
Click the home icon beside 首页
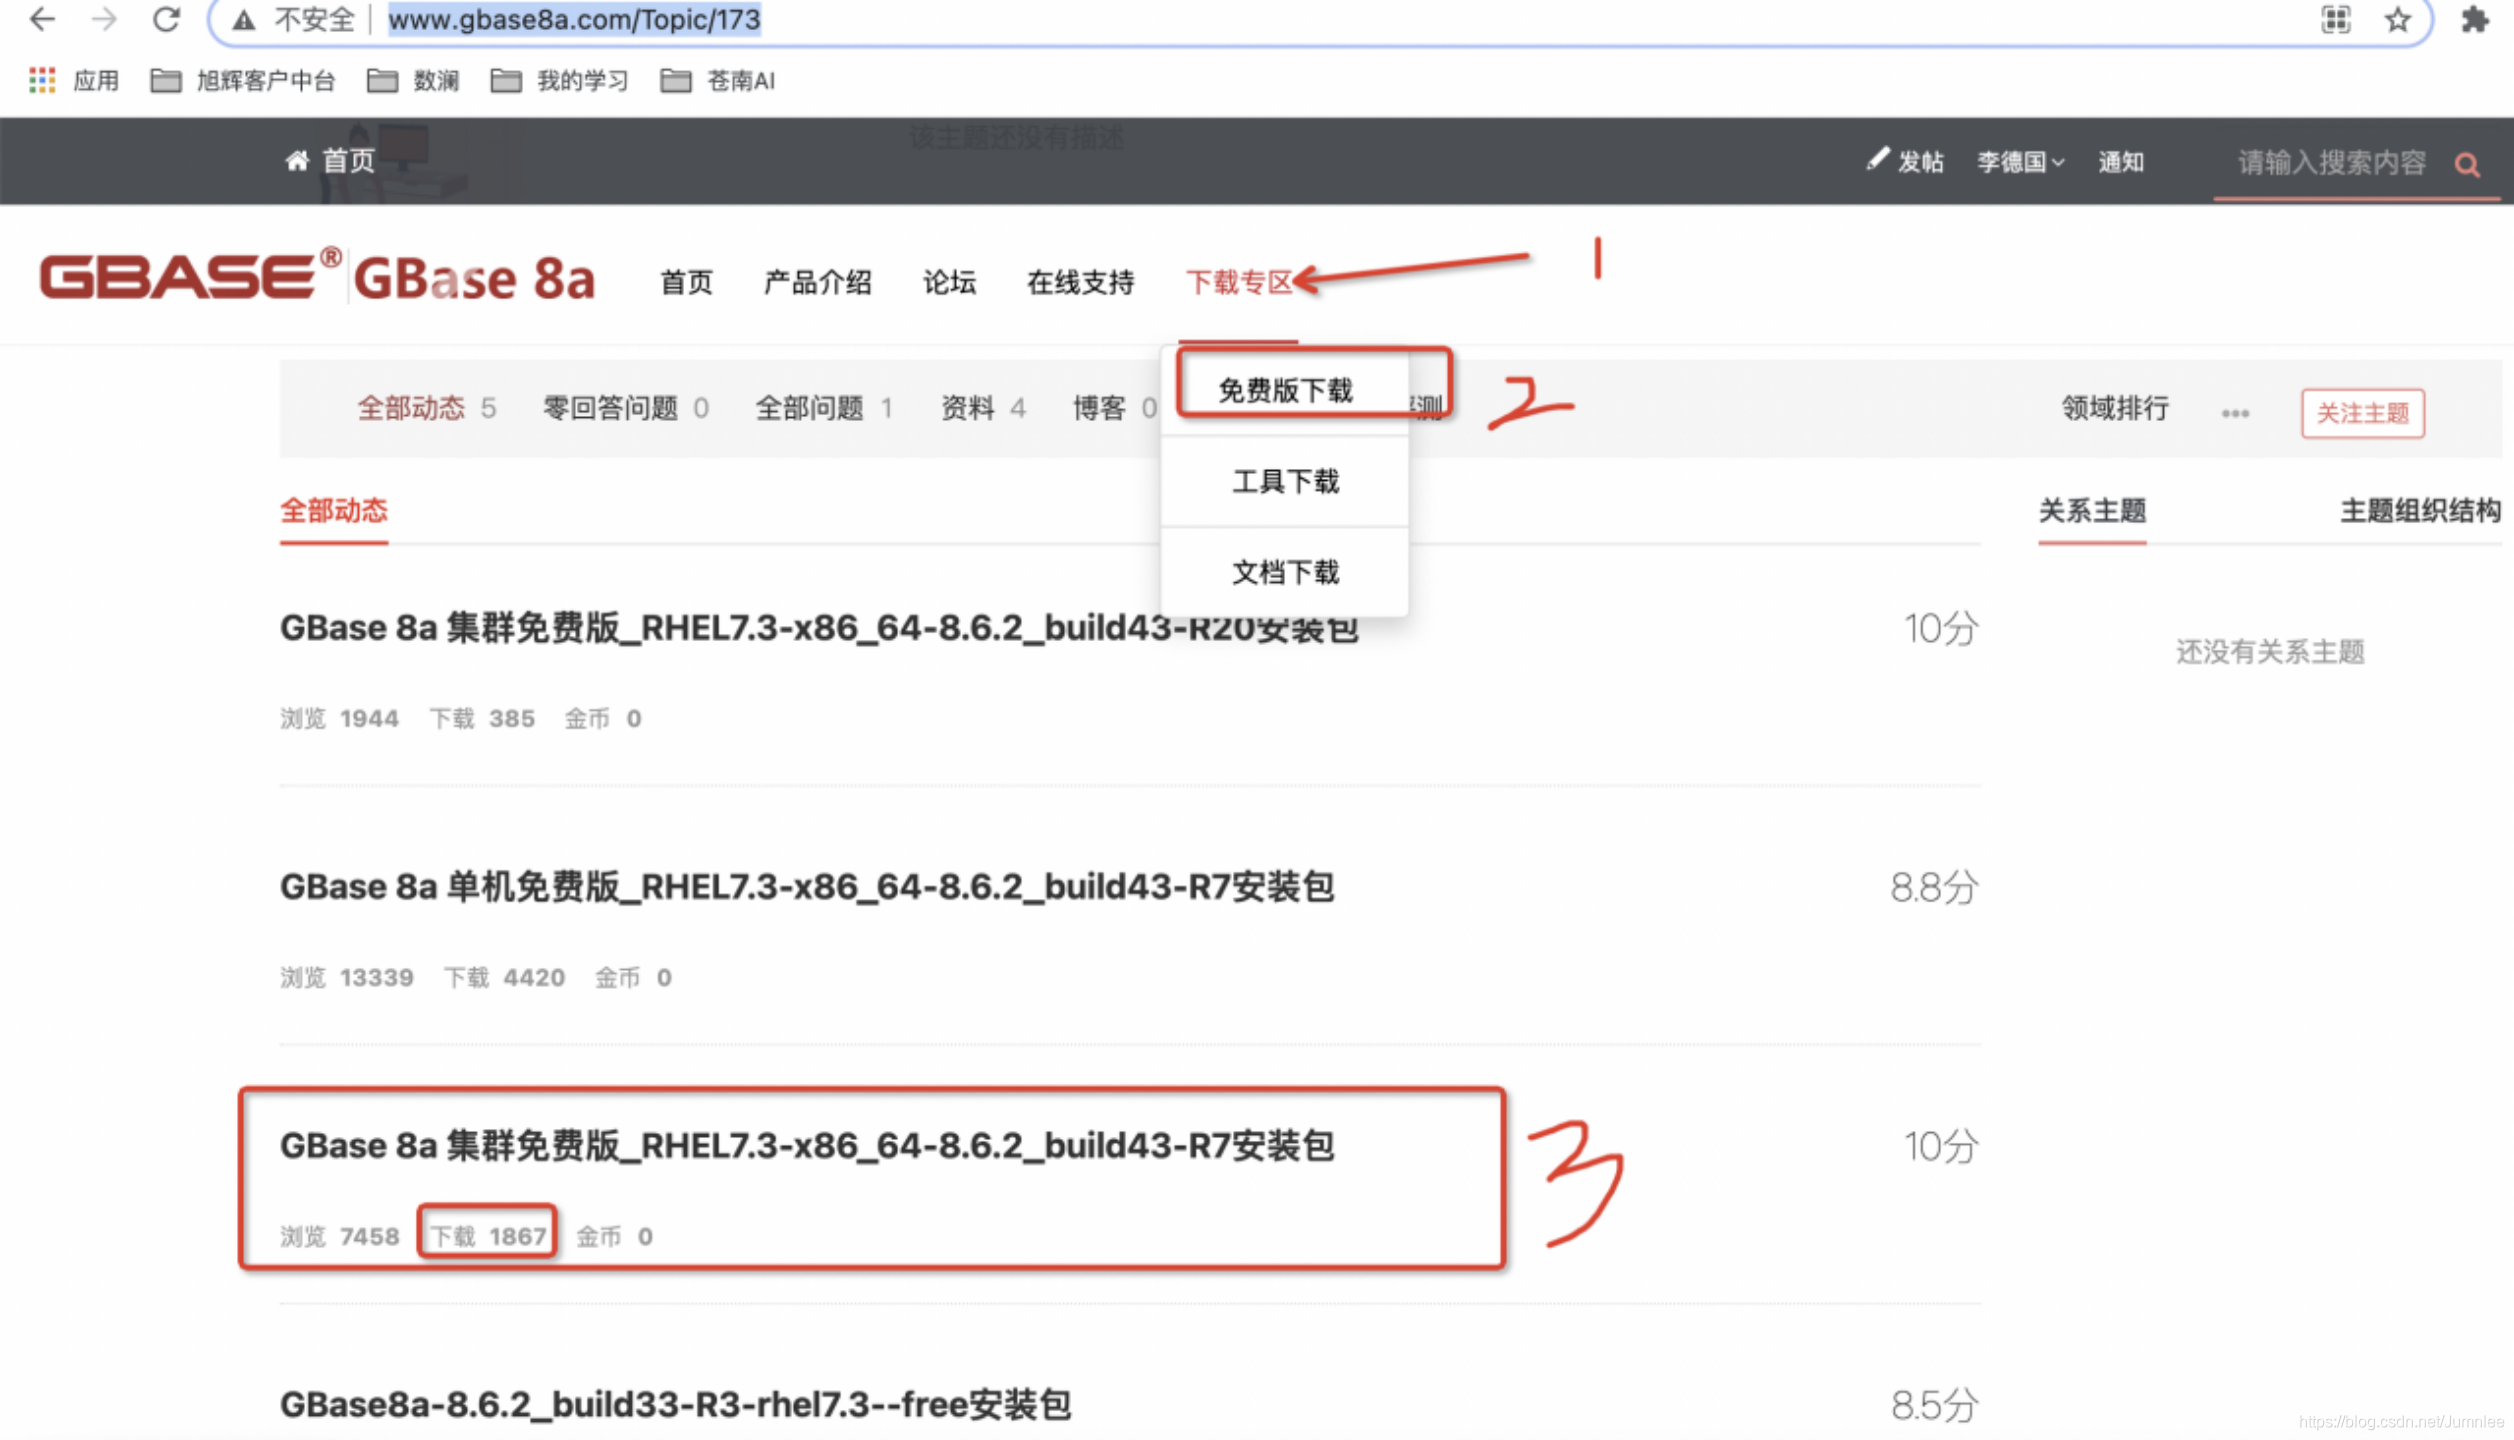click(x=296, y=161)
